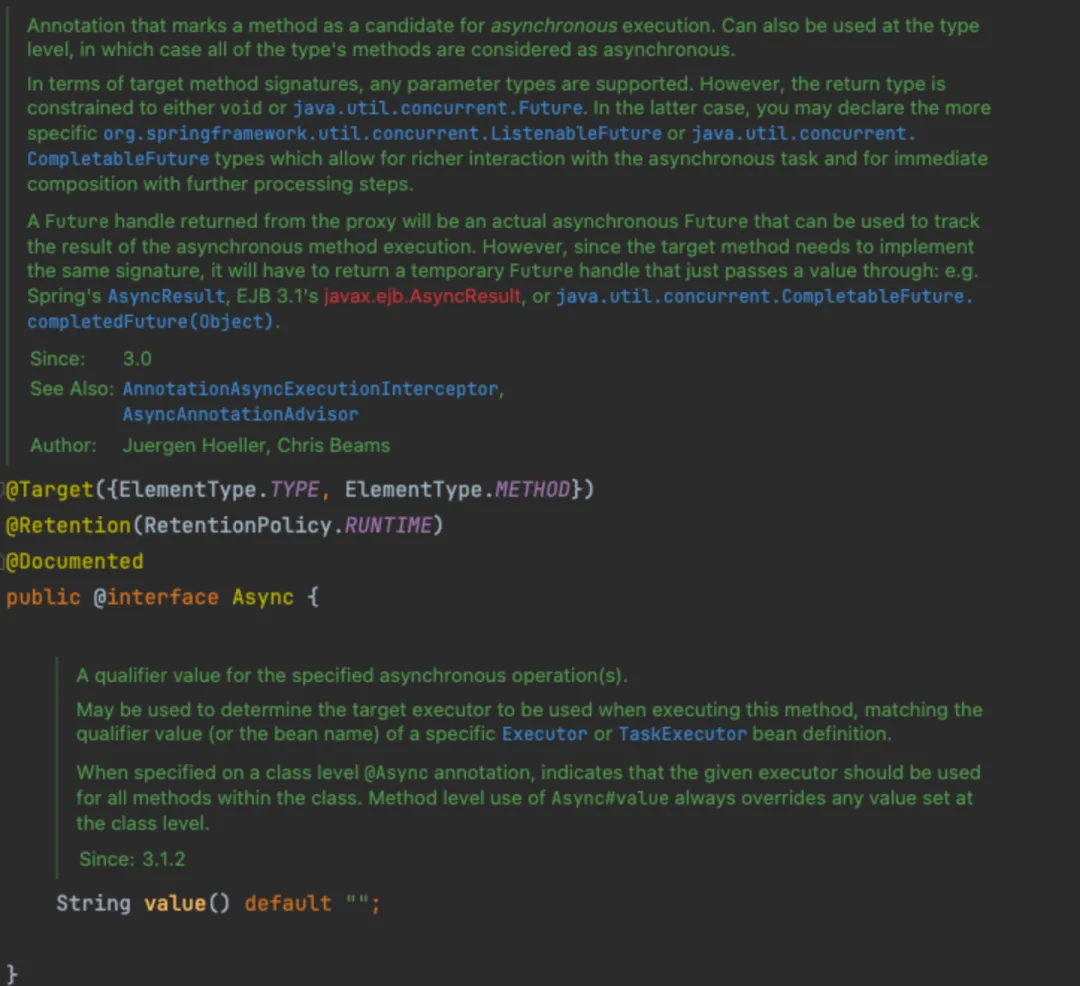Click the value() method name

[175, 903]
